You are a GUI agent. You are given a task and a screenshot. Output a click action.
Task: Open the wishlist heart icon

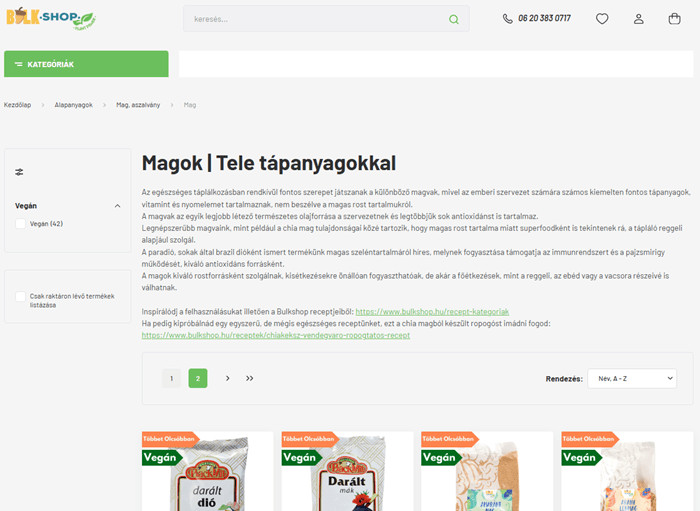602,19
